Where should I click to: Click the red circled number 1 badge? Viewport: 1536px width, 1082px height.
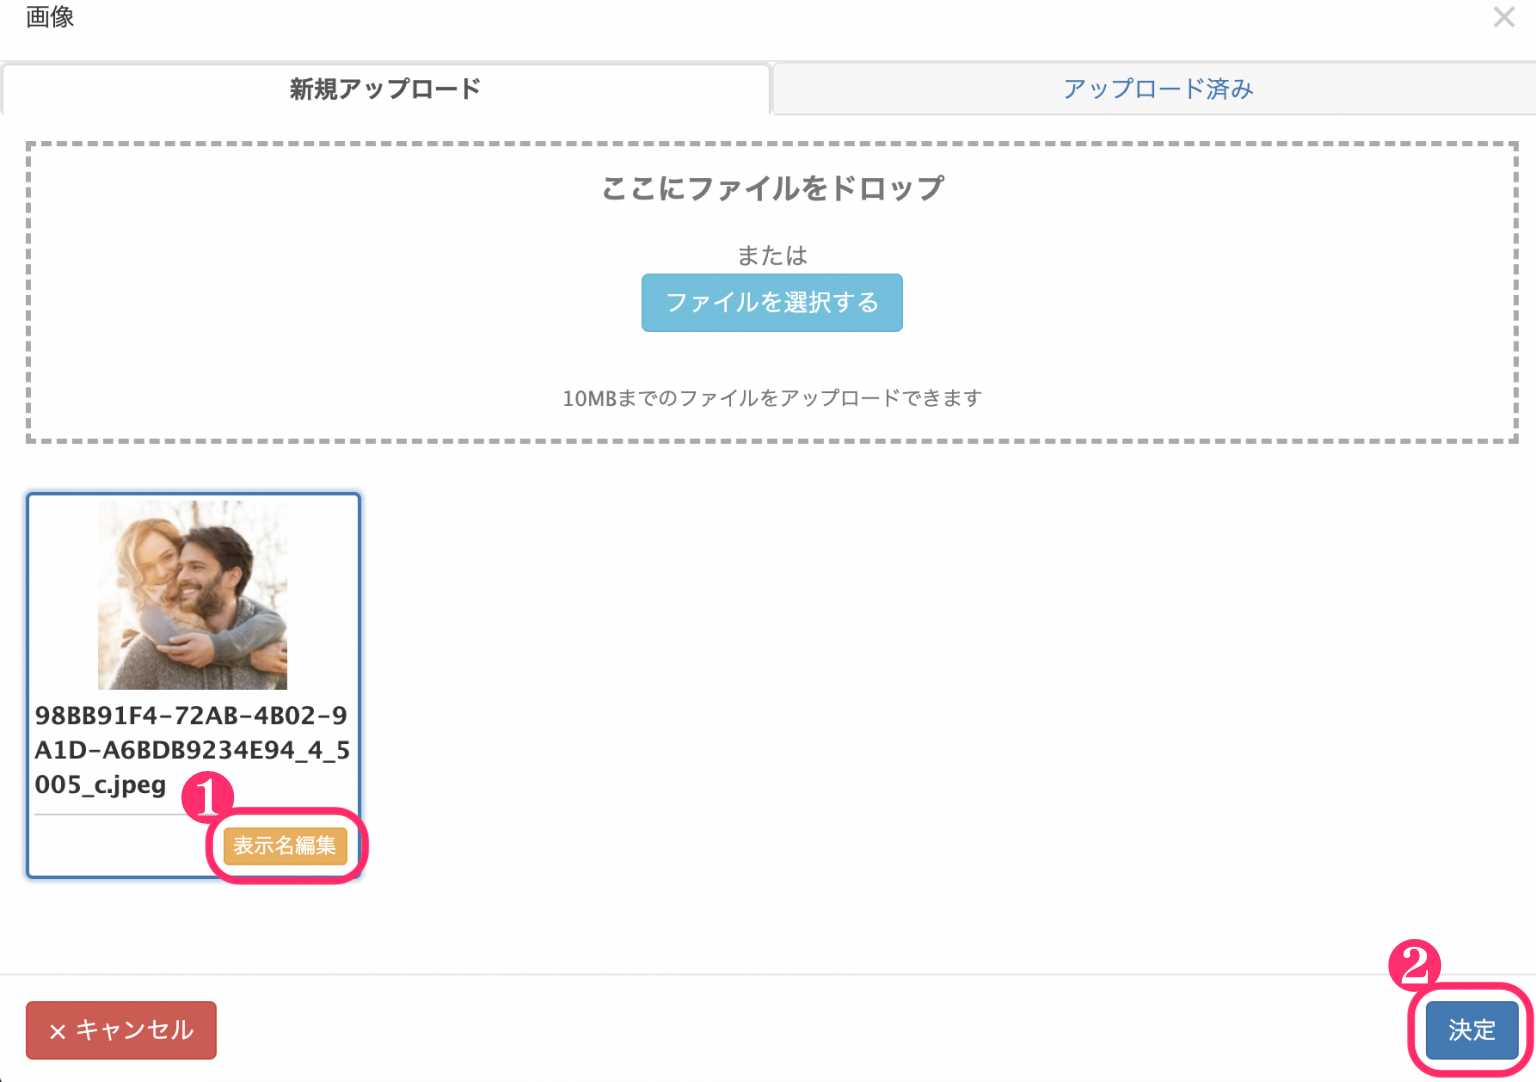click(207, 798)
